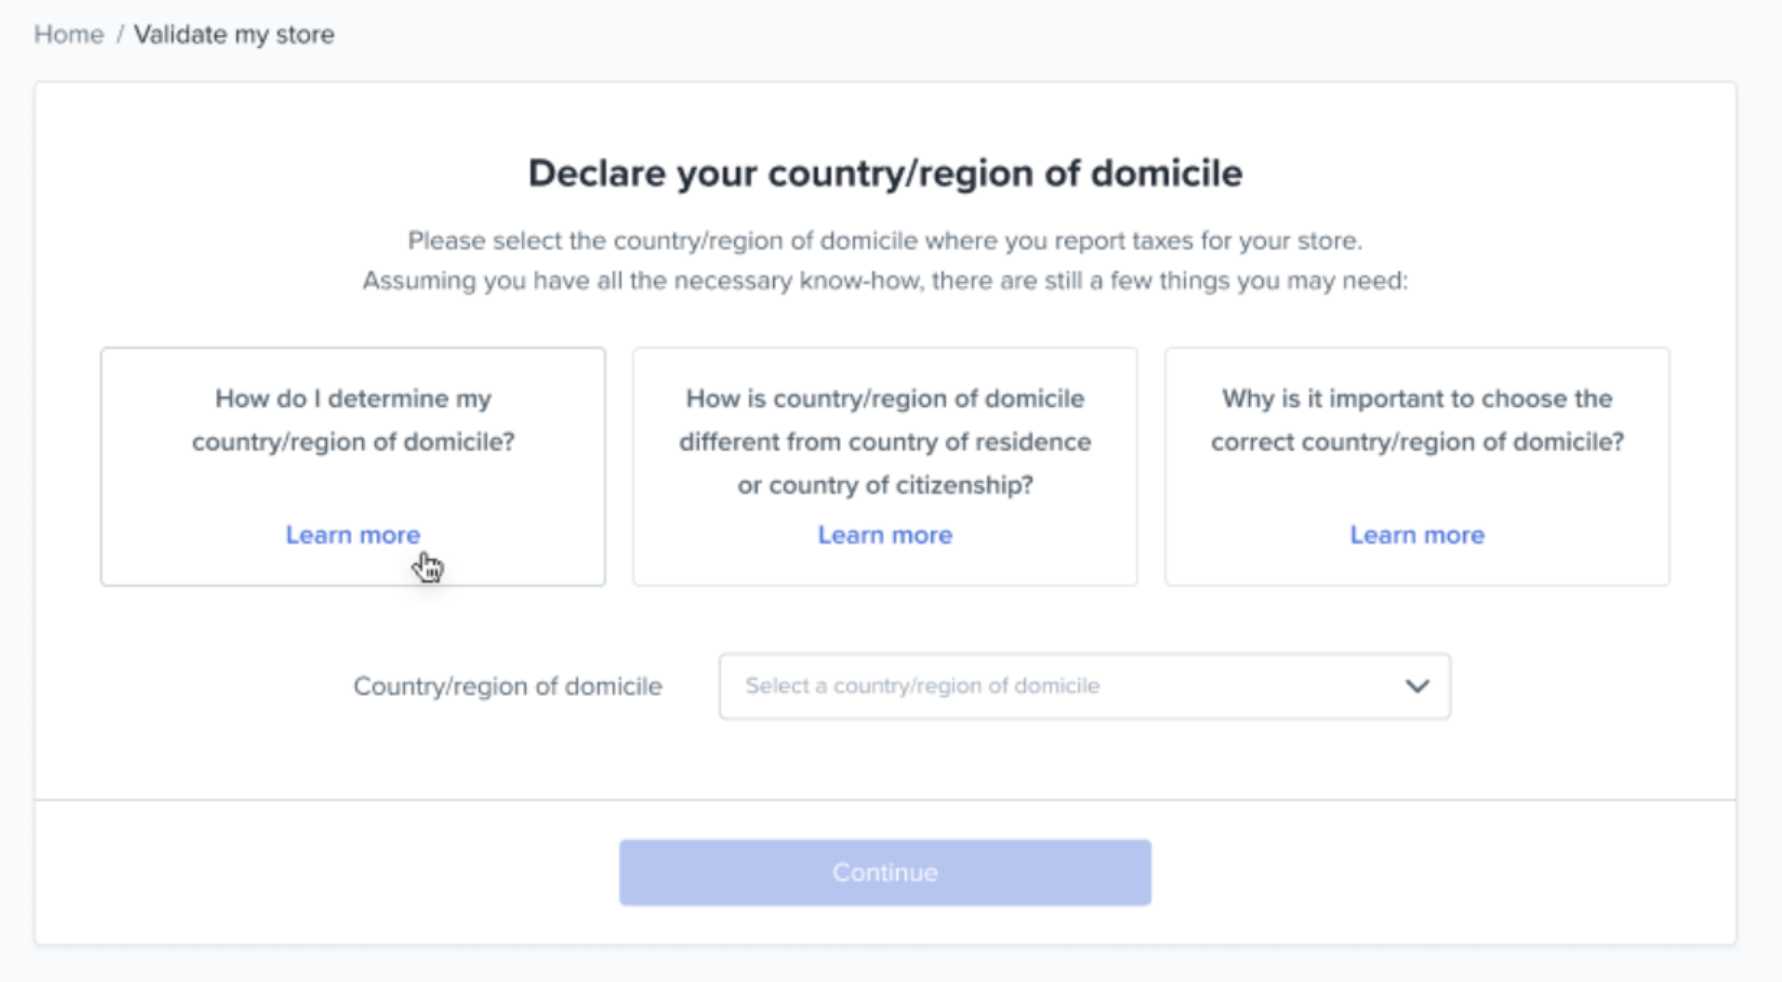Open Learn more about residence versus citizenship
The height and width of the screenshot is (982, 1782).
885,535
